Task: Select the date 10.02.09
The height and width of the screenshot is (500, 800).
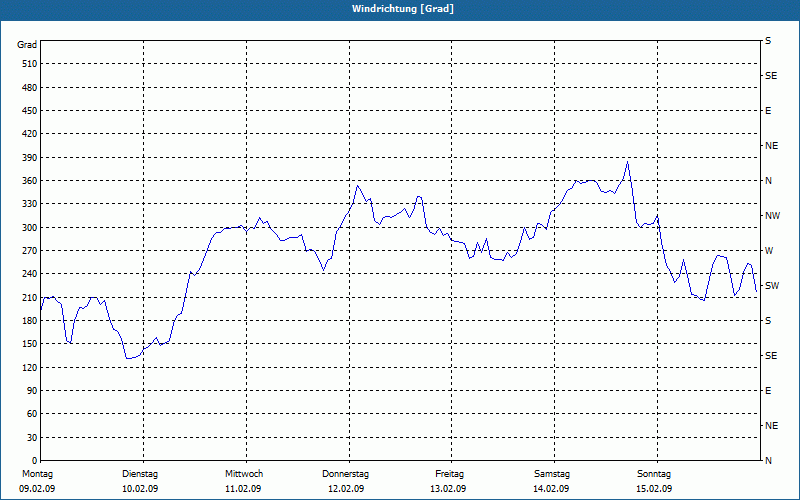Action: coord(140,489)
